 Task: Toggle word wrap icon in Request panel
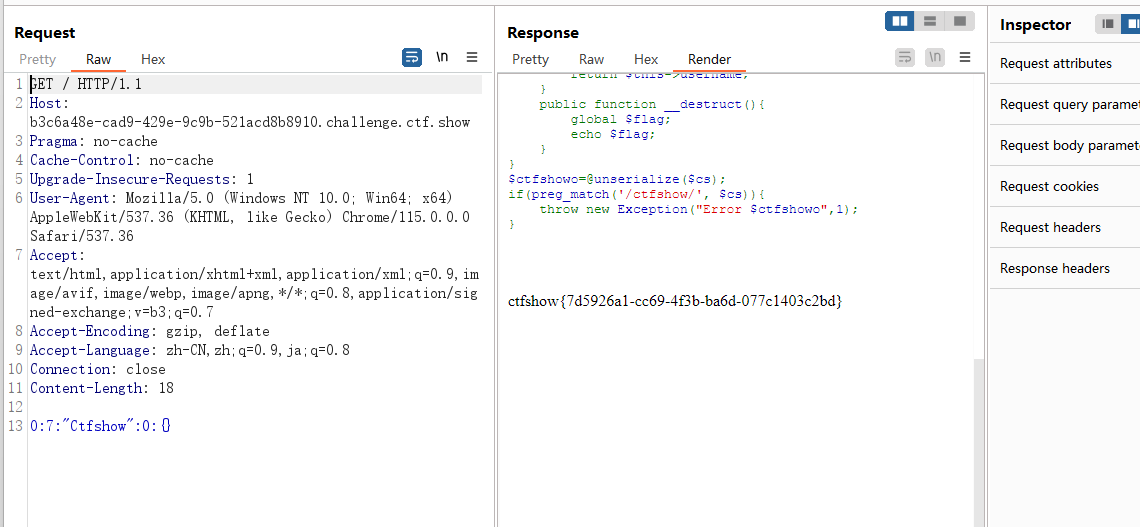pyautogui.click(x=412, y=57)
